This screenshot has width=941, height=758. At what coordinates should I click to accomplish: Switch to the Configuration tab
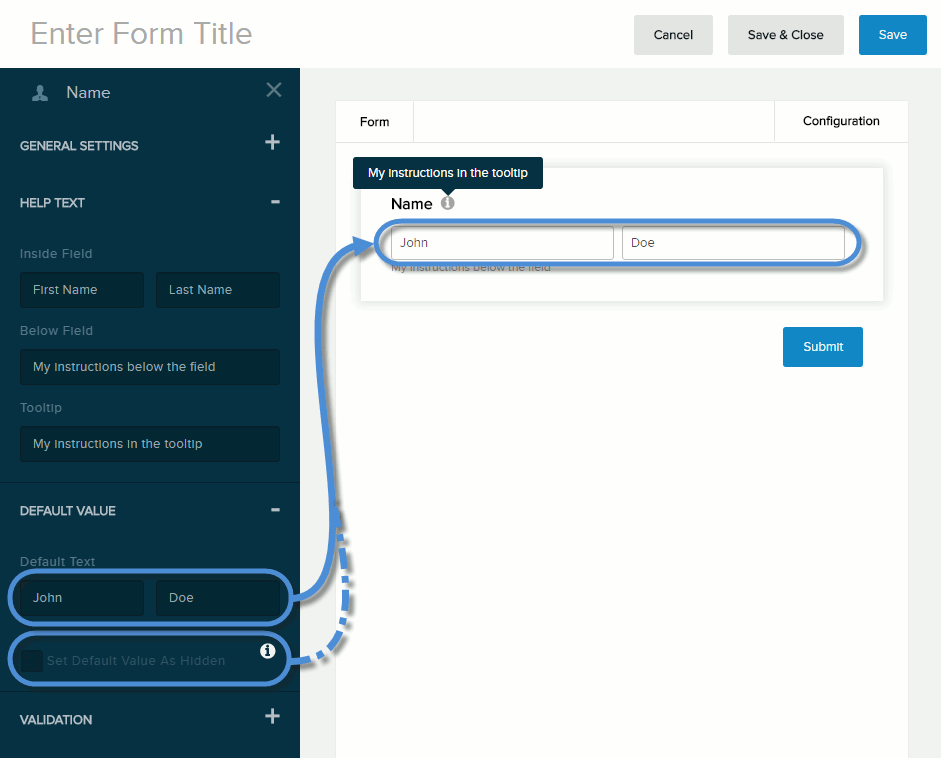click(840, 121)
